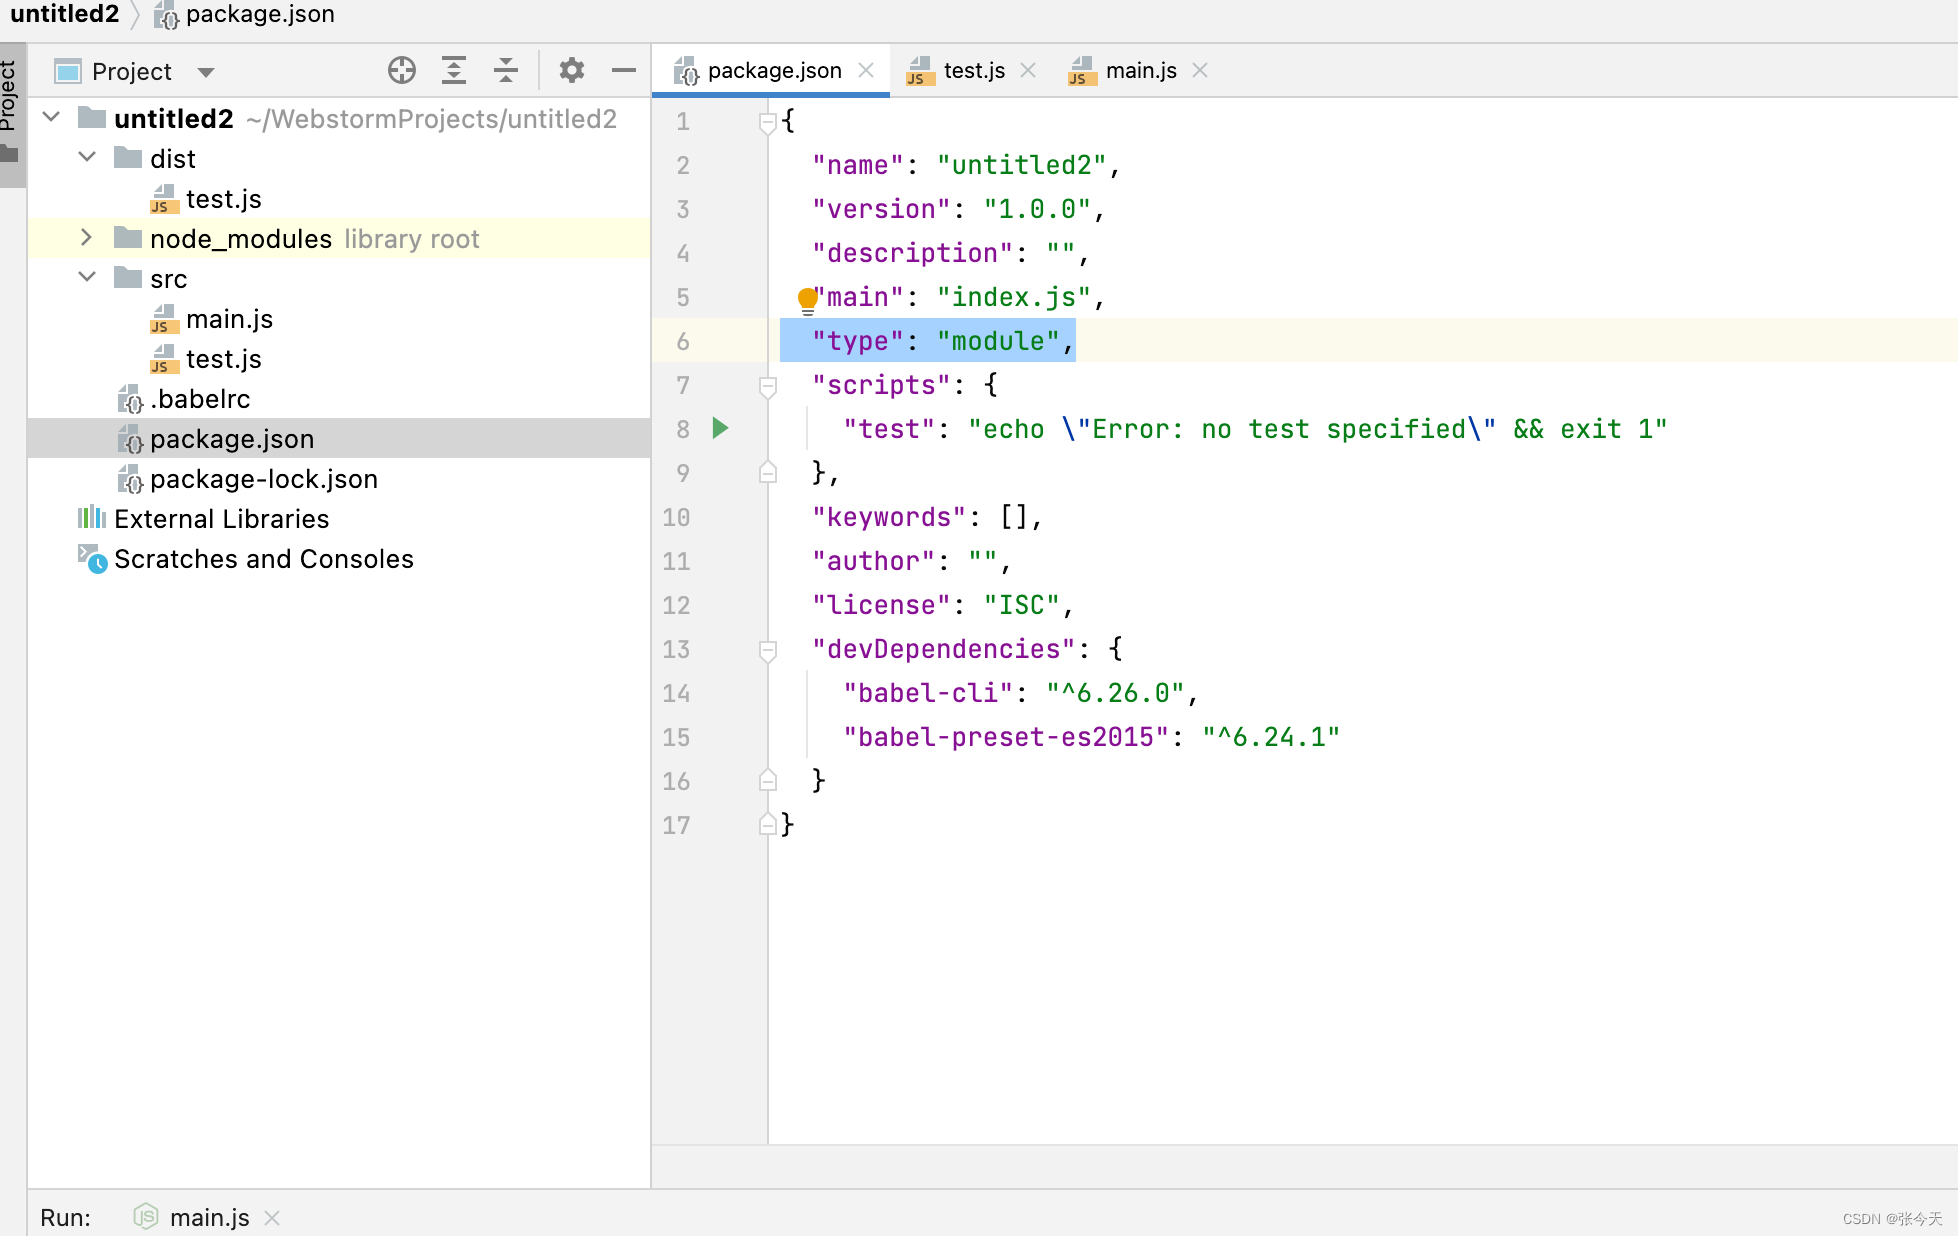The width and height of the screenshot is (1958, 1236).
Task: Select main.js in src folder
Action: click(212, 319)
